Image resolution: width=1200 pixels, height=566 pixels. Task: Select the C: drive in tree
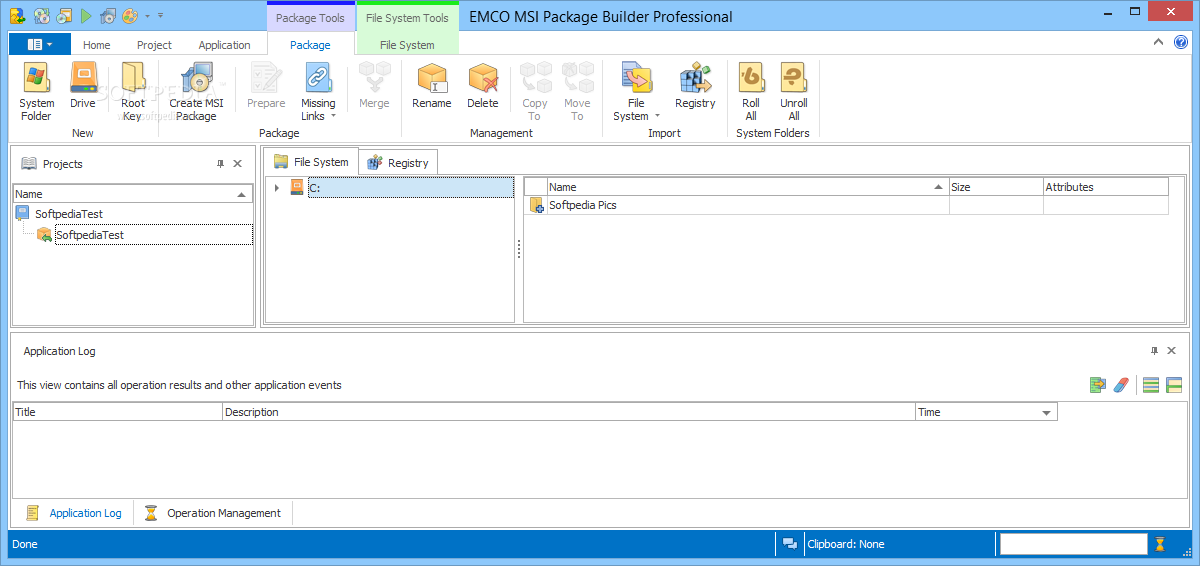[410, 188]
